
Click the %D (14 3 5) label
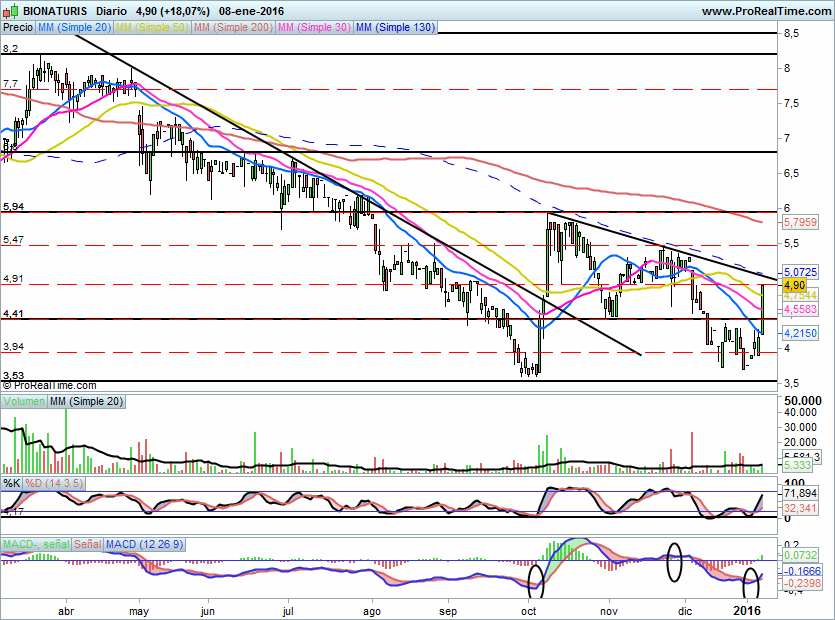pyautogui.click(x=54, y=484)
